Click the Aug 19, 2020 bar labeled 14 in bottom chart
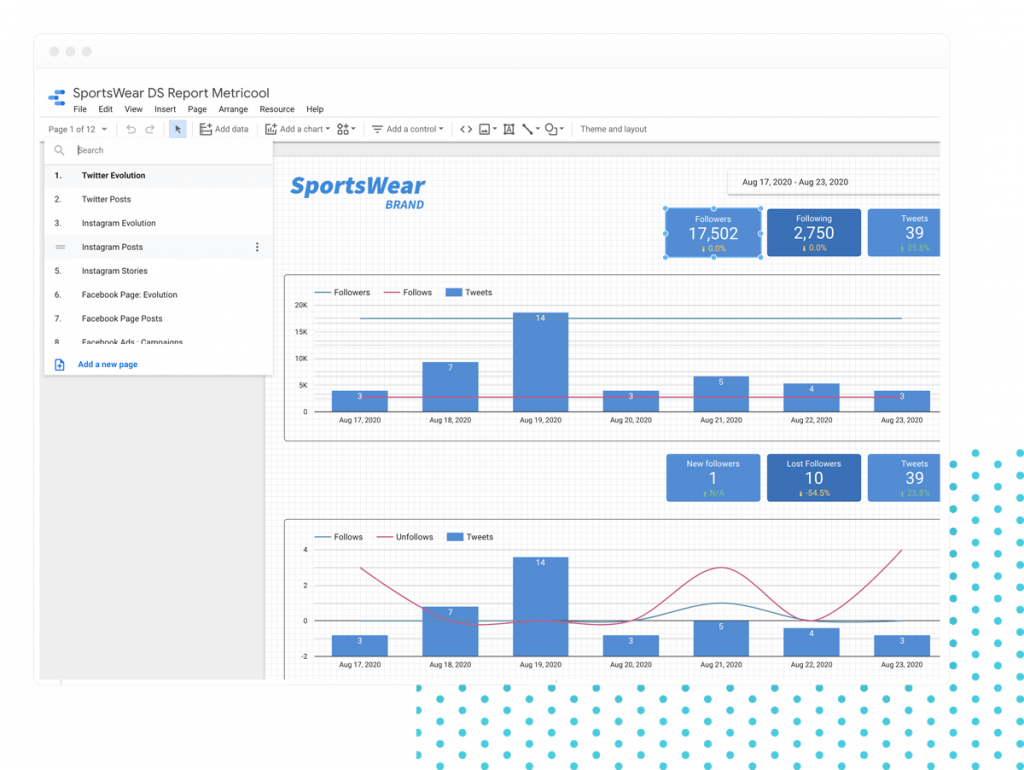 pyautogui.click(x=540, y=606)
